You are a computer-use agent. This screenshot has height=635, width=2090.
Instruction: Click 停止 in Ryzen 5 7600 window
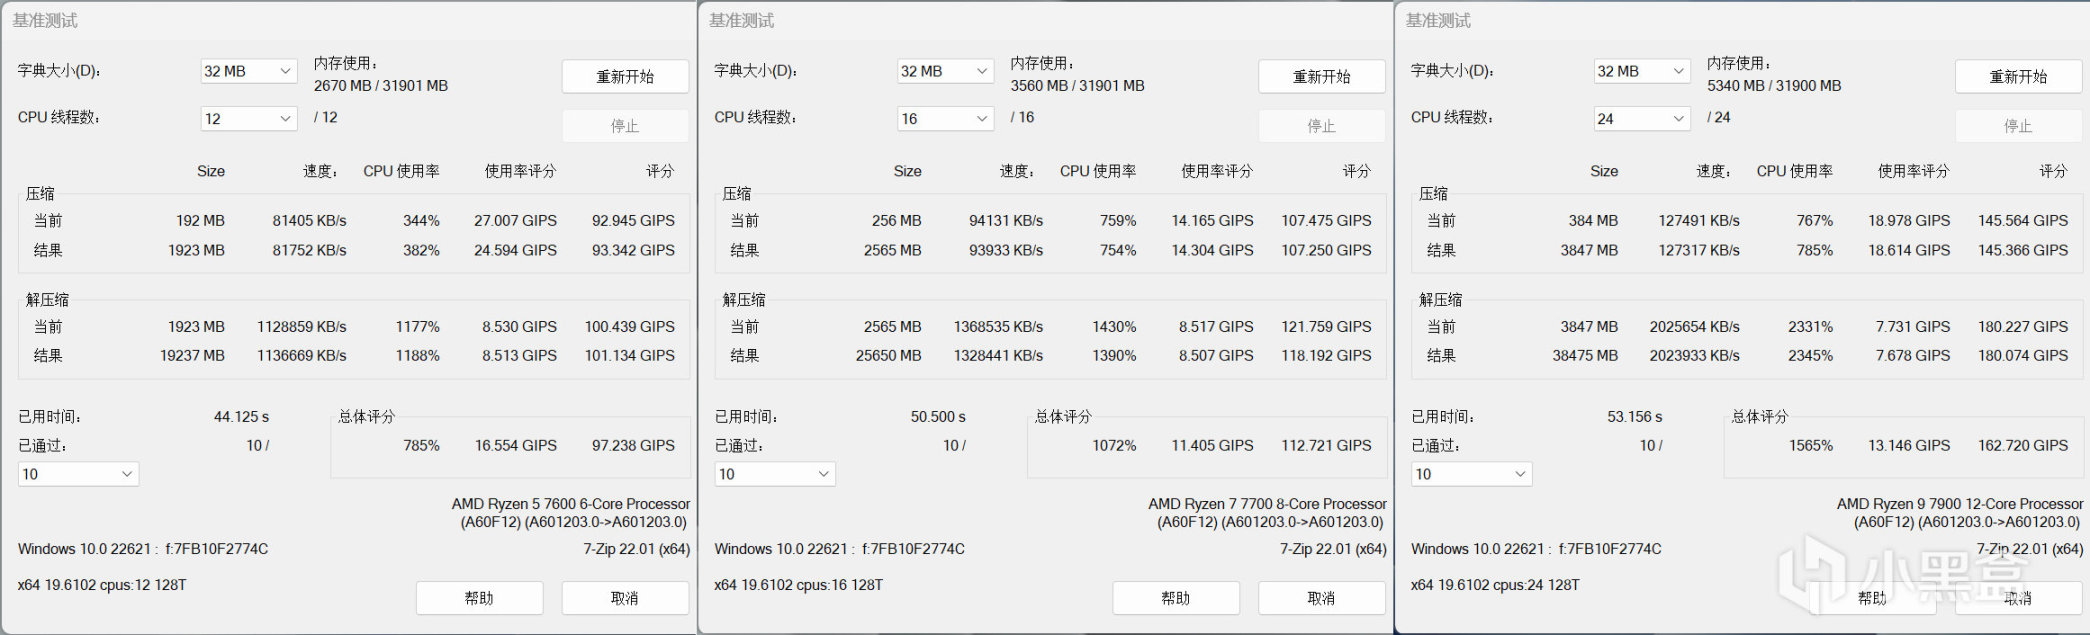click(625, 126)
